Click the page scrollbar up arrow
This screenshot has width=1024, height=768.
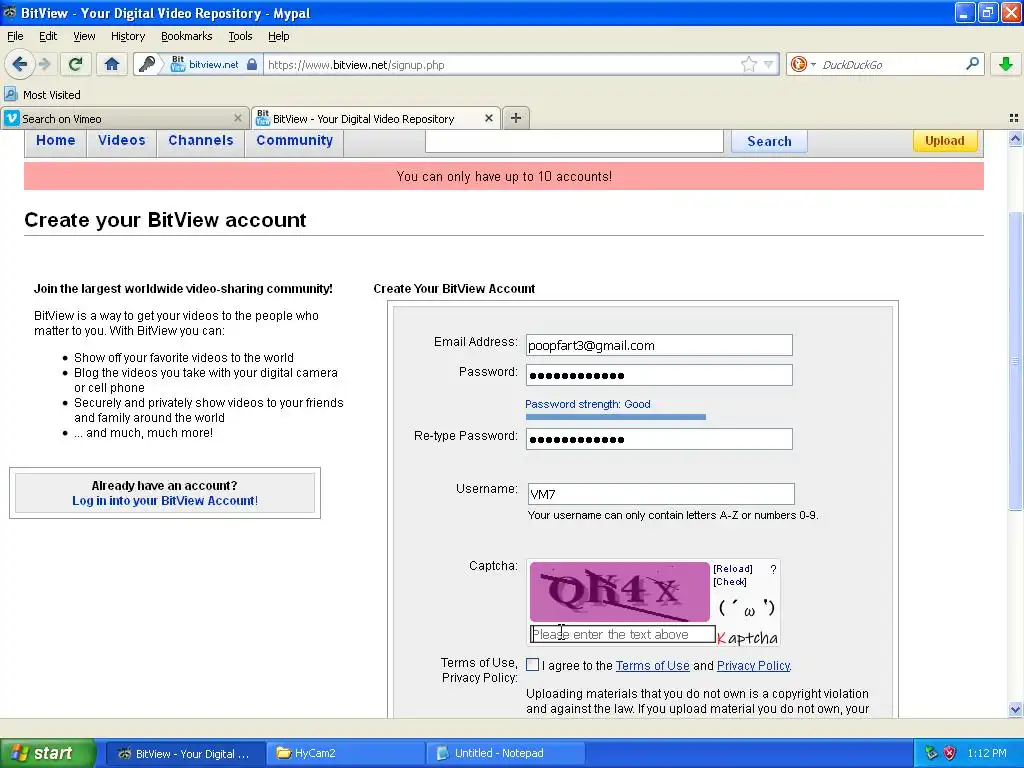(x=1015, y=138)
